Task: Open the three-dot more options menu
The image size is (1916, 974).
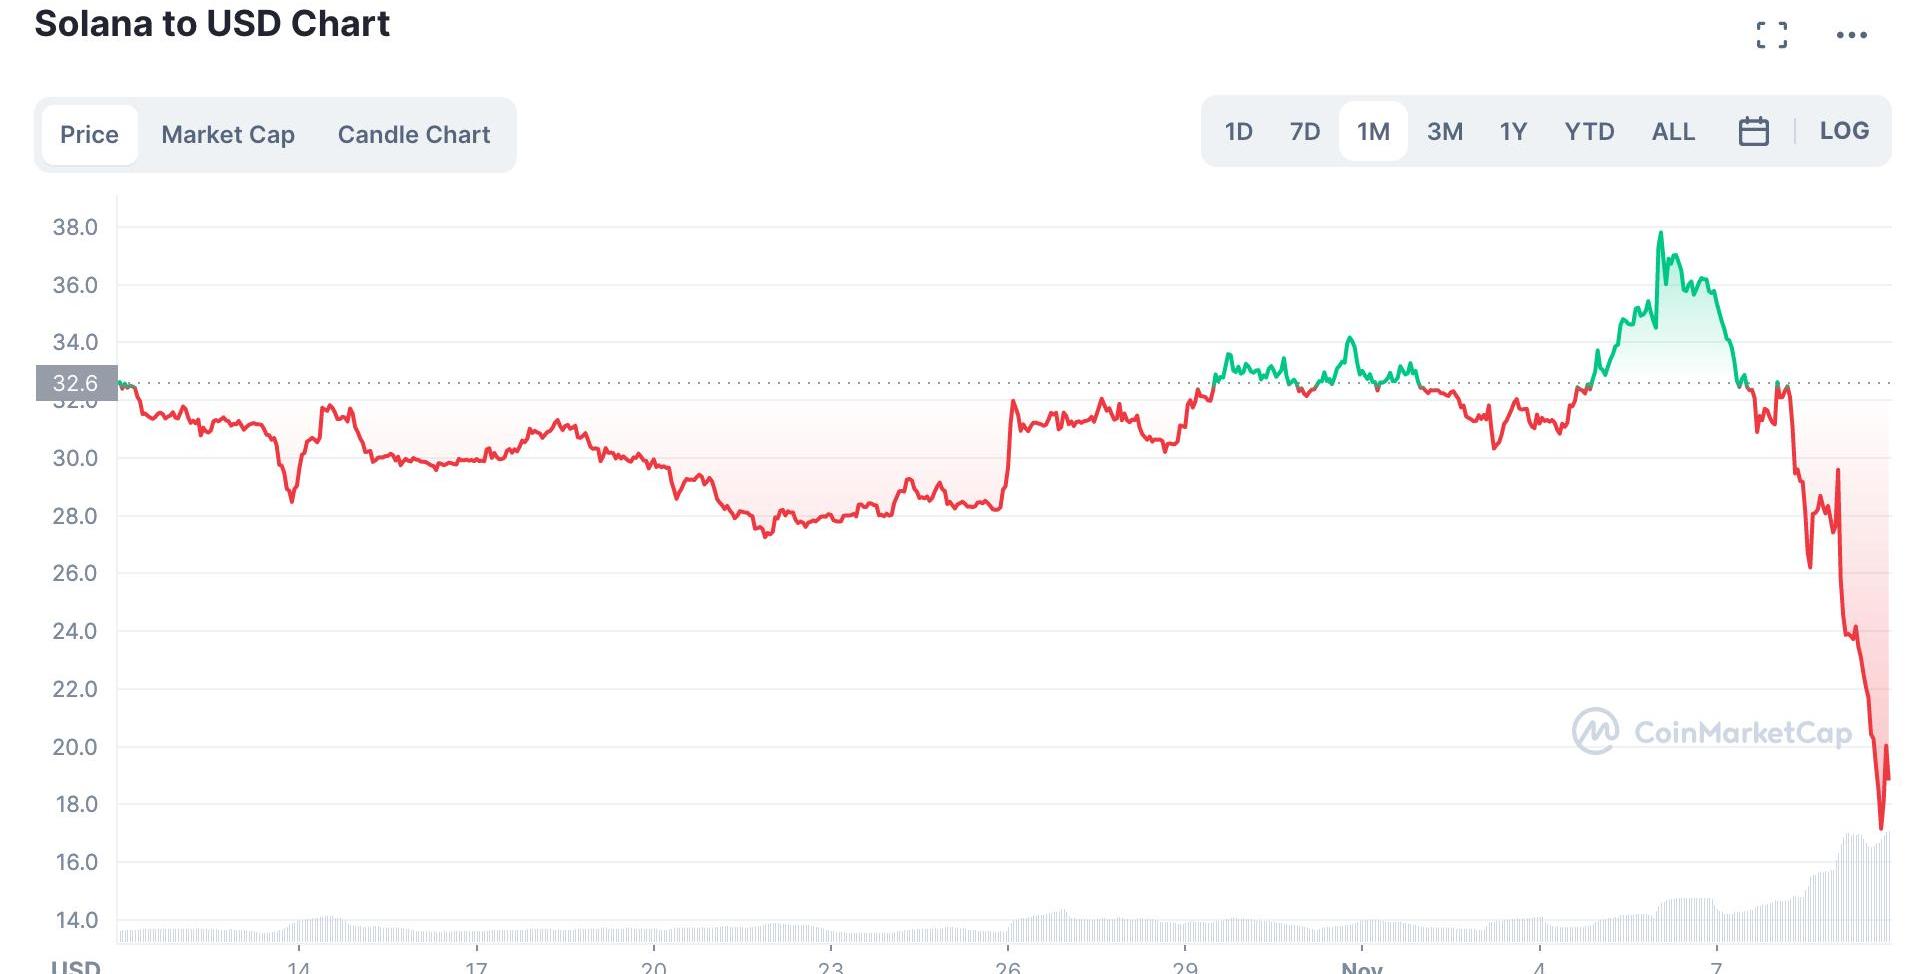Action: tap(1851, 35)
